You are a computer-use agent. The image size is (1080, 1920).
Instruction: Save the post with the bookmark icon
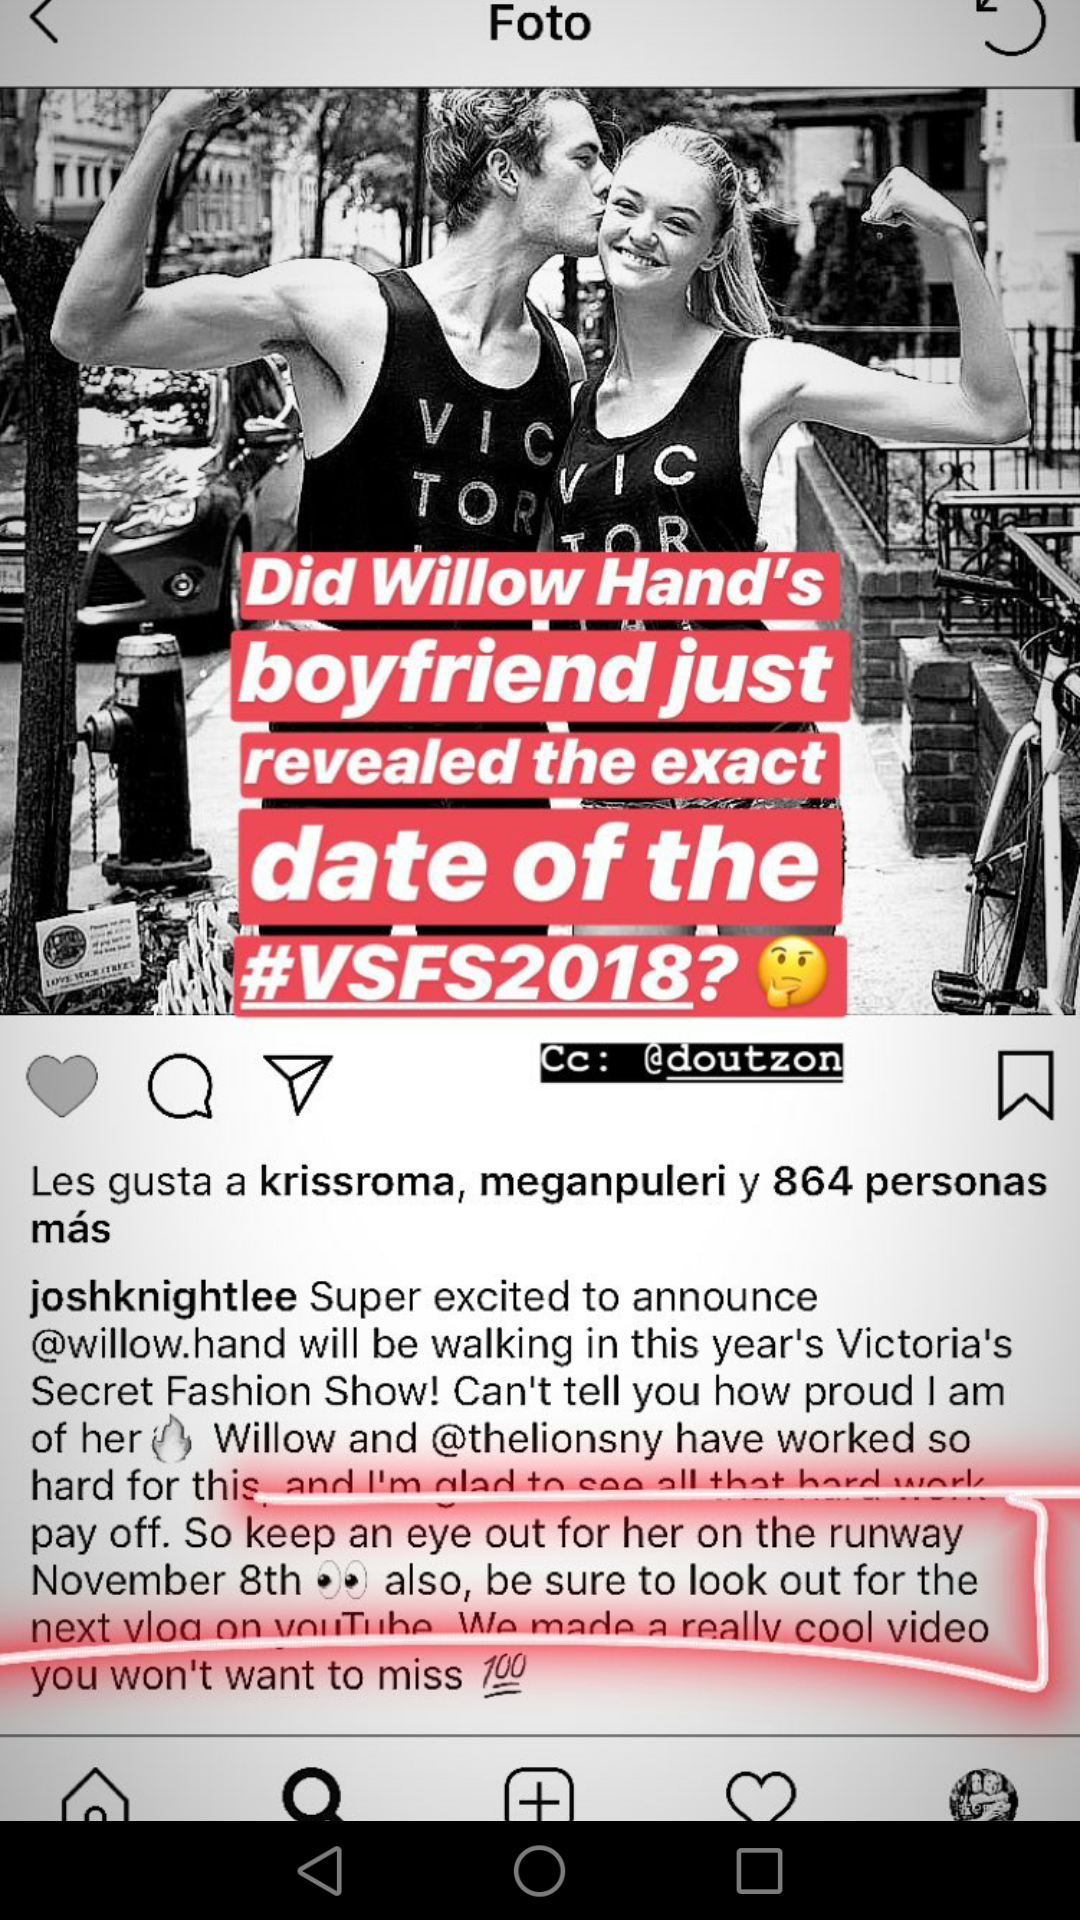click(x=1026, y=1085)
